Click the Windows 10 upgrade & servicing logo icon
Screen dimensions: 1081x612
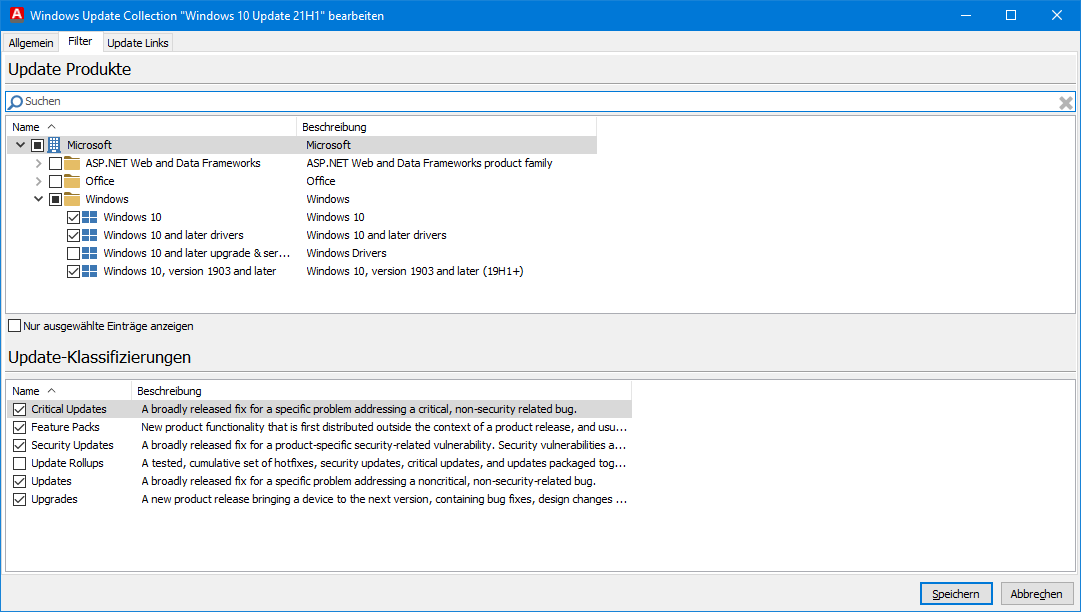pos(90,253)
